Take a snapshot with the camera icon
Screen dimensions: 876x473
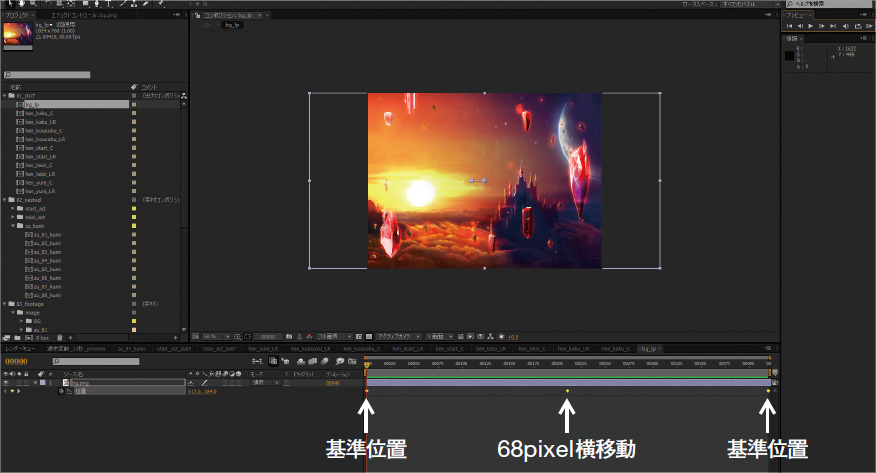pyautogui.click(x=289, y=337)
